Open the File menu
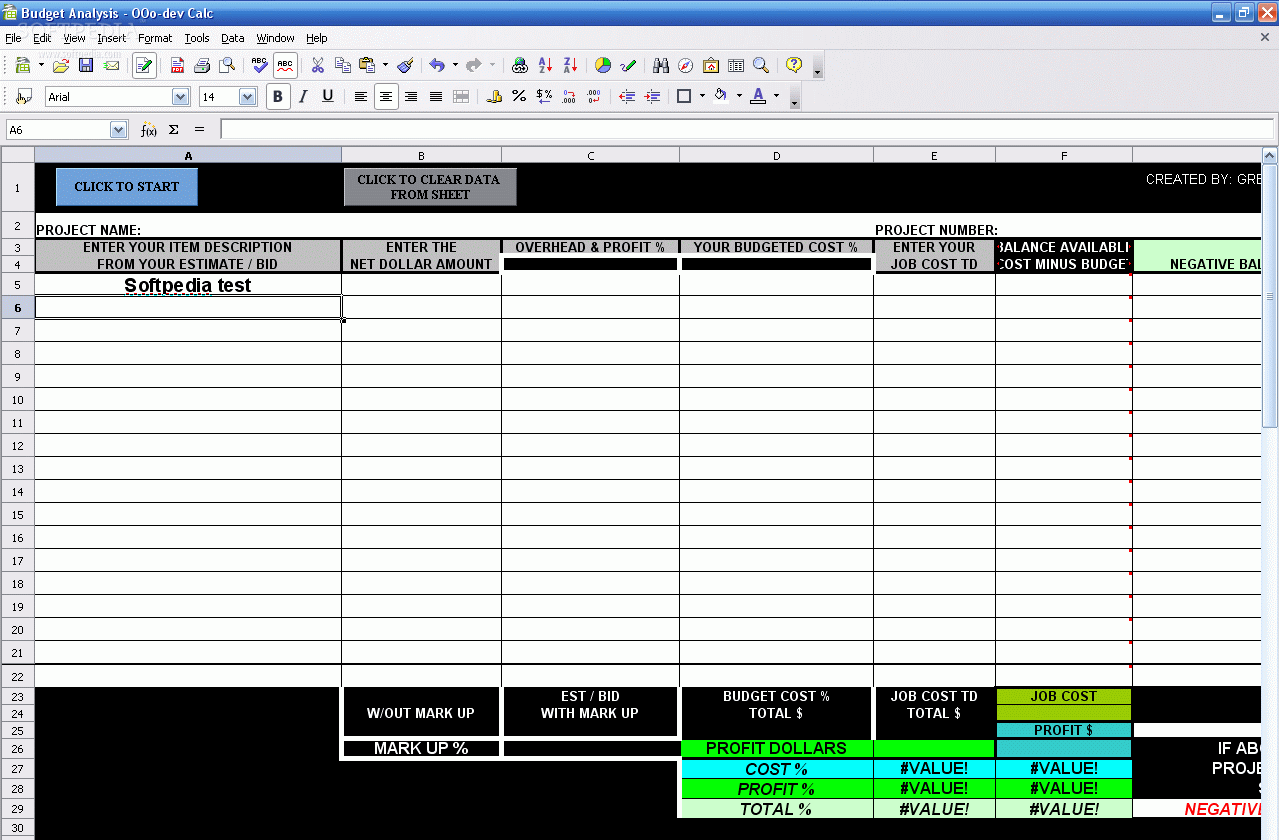 click(13, 38)
